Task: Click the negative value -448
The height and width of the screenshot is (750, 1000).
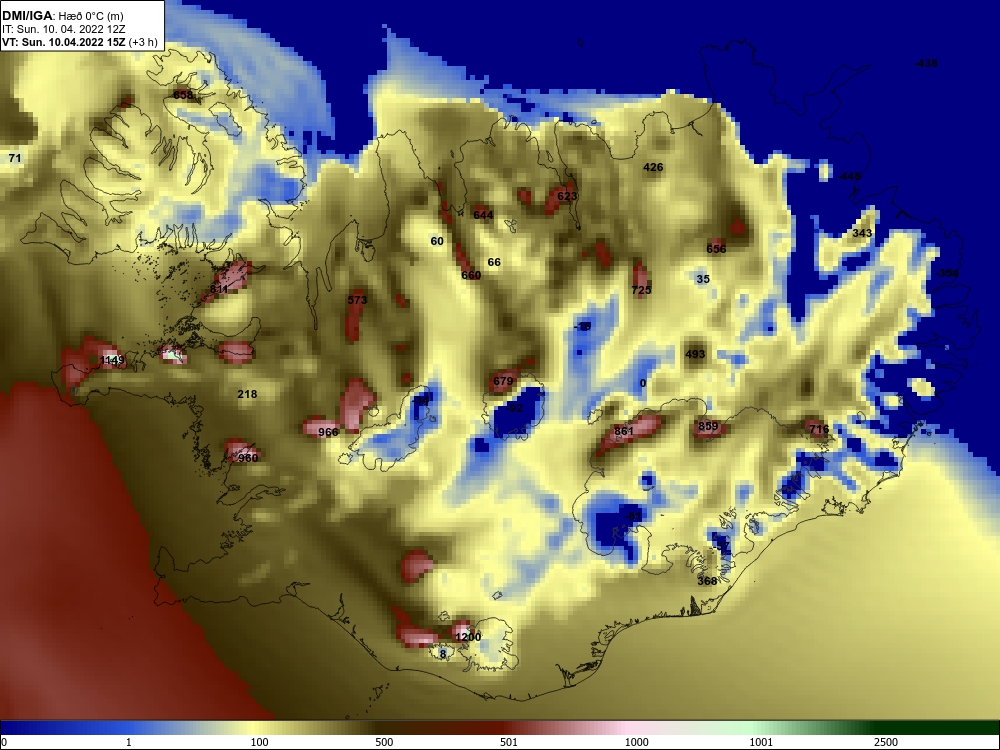Action: (849, 176)
